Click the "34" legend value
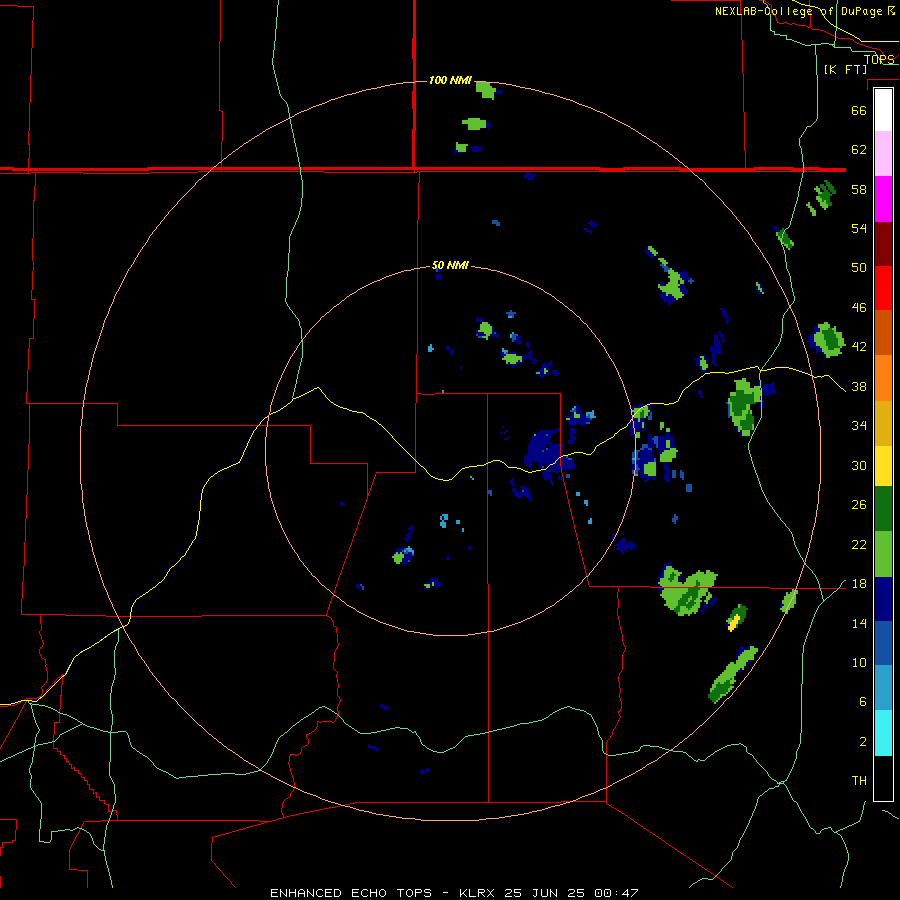The image size is (900, 900). pyautogui.click(x=859, y=426)
